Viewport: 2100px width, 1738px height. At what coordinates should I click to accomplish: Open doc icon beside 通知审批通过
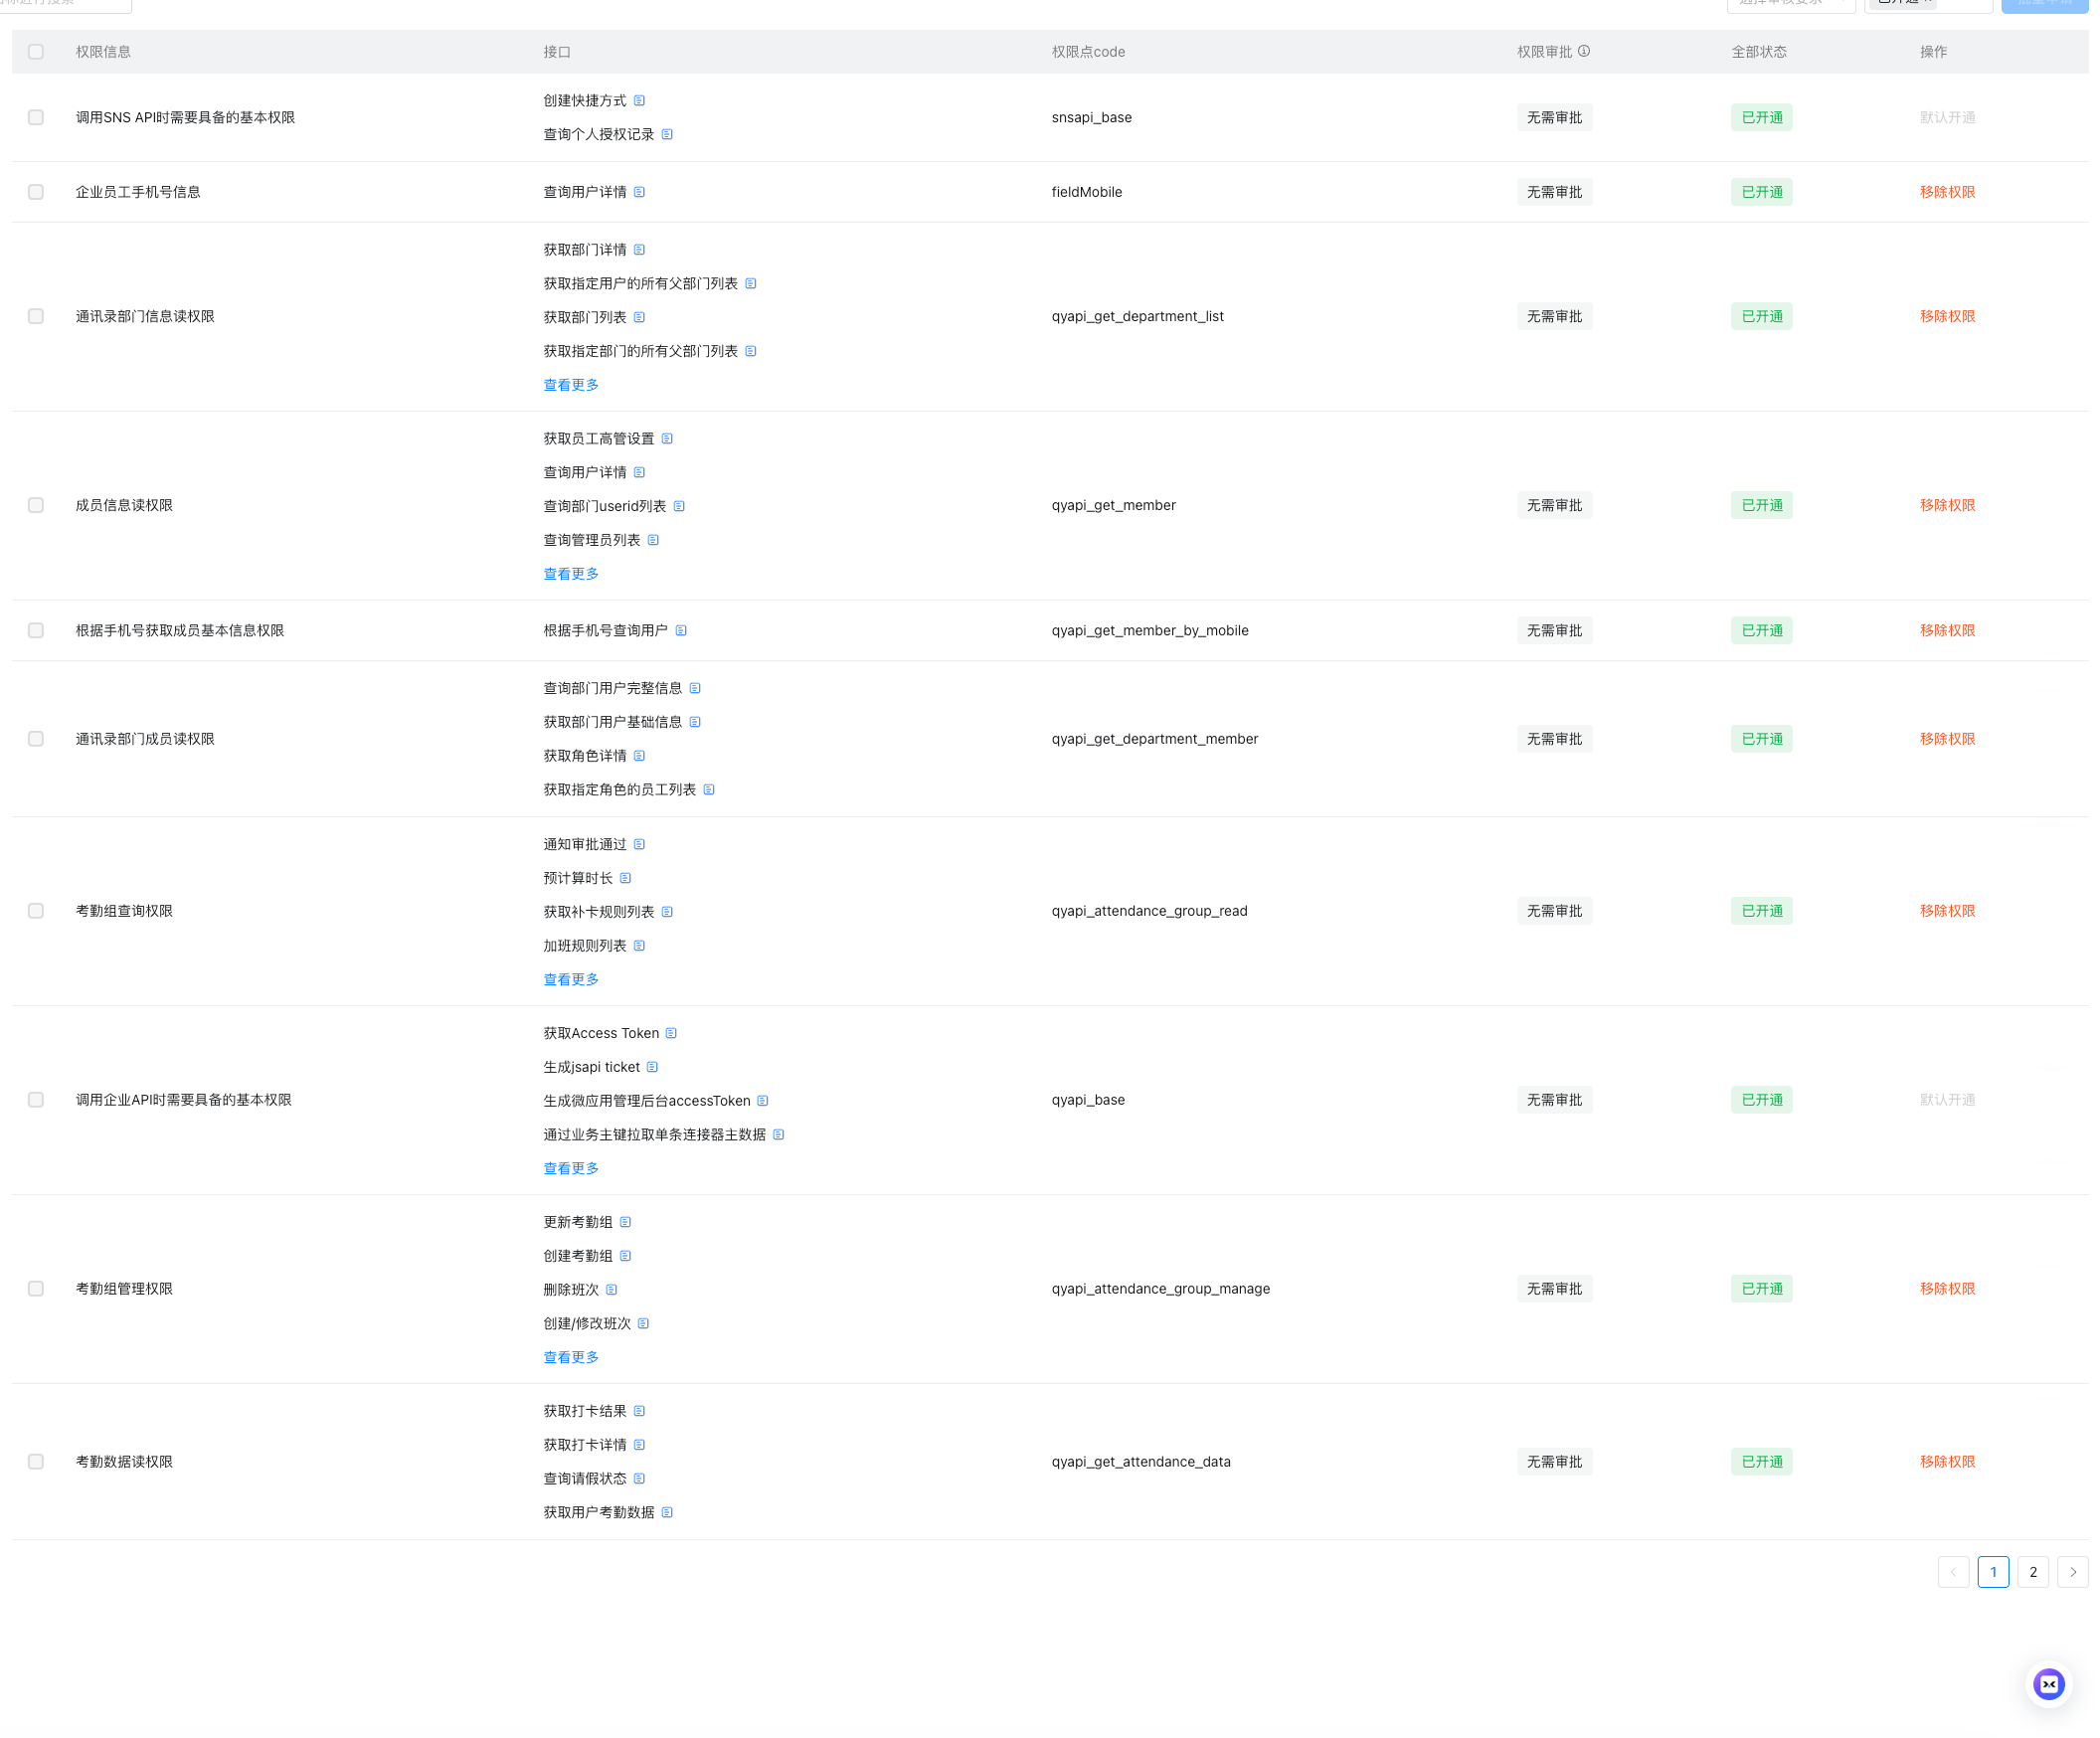pyautogui.click(x=639, y=845)
